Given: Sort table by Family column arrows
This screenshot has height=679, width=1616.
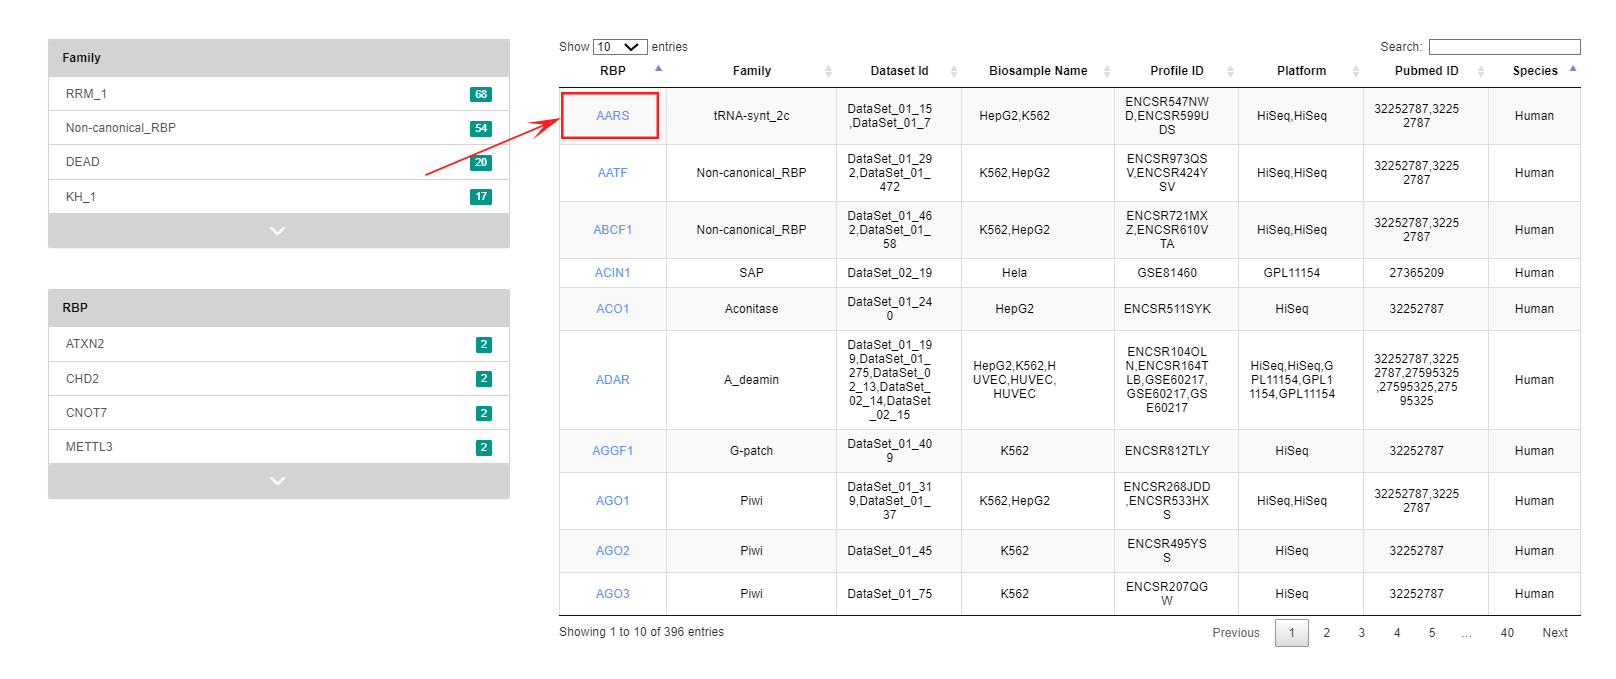Looking at the screenshot, I should [828, 71].
